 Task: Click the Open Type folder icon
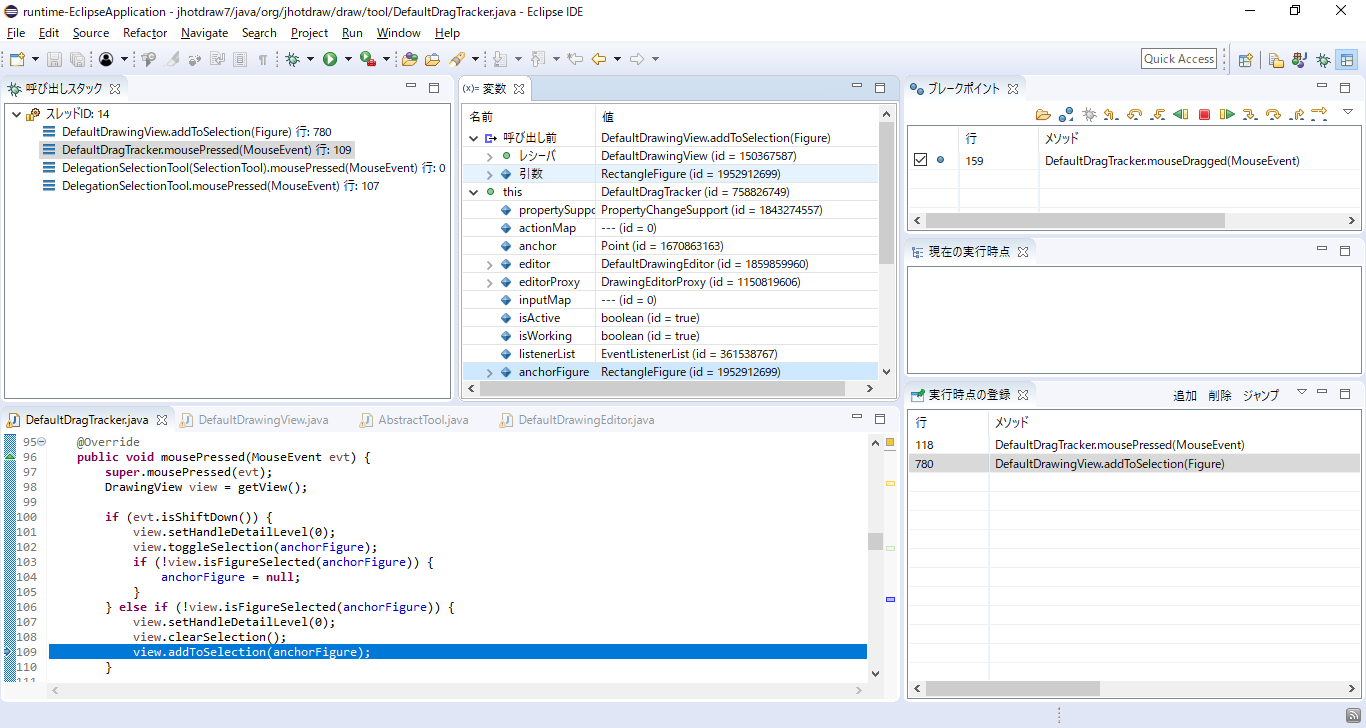[x=410, y=59]
